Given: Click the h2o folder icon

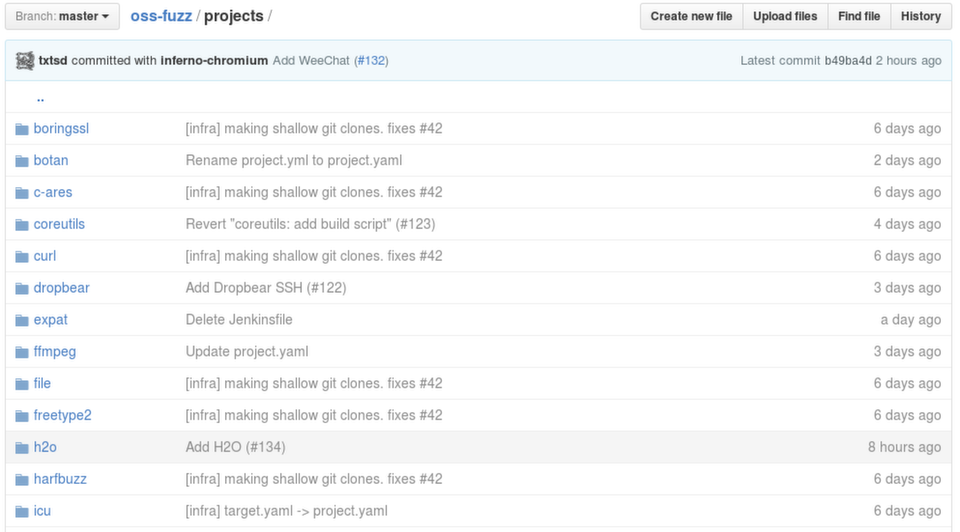Looking at the screenshot, I should click(22, 448).
